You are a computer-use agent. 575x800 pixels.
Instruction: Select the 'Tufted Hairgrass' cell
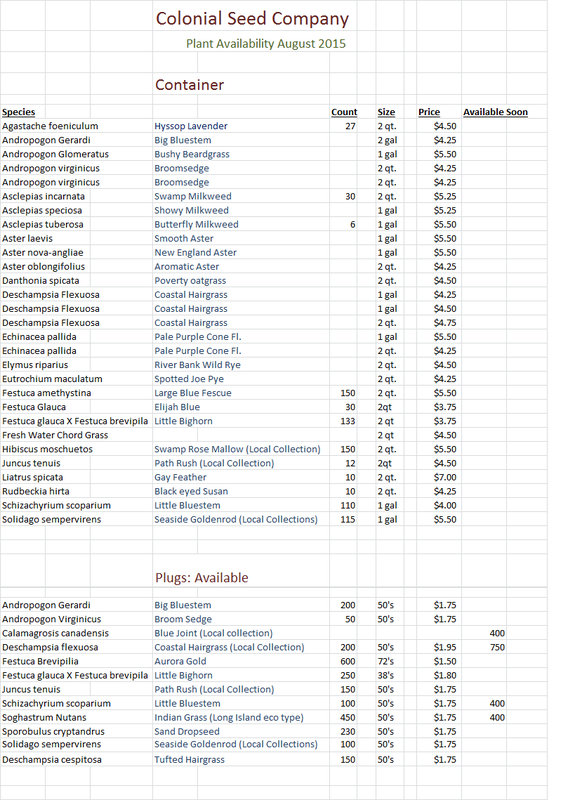[189, 760]
